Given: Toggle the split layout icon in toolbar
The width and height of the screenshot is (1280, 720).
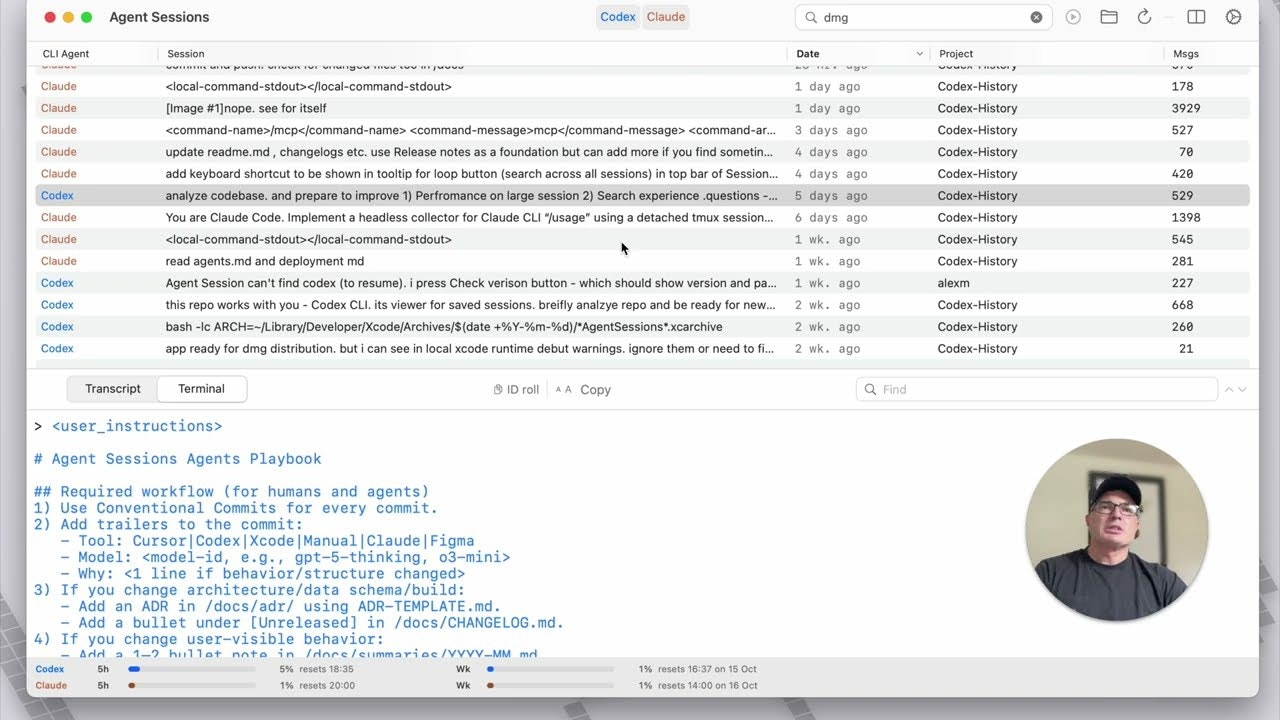Looking at the screenshot, I should pyautogui.click(x=1196, y=17).
